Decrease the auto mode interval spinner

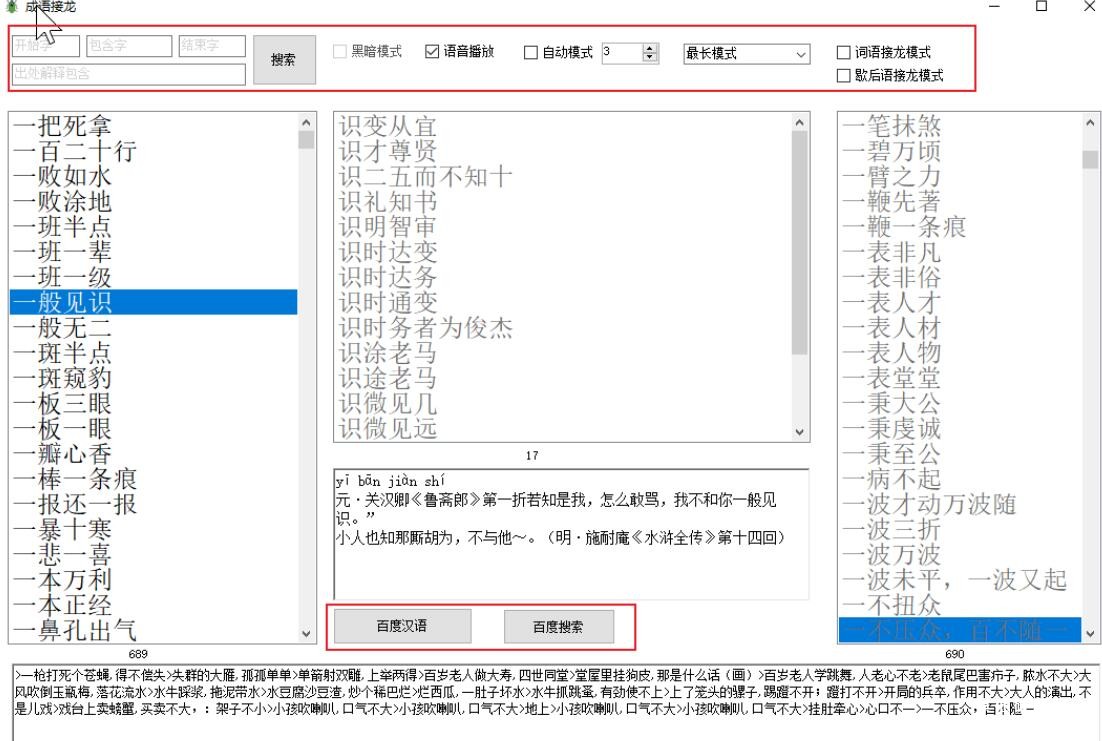point(650,58)
